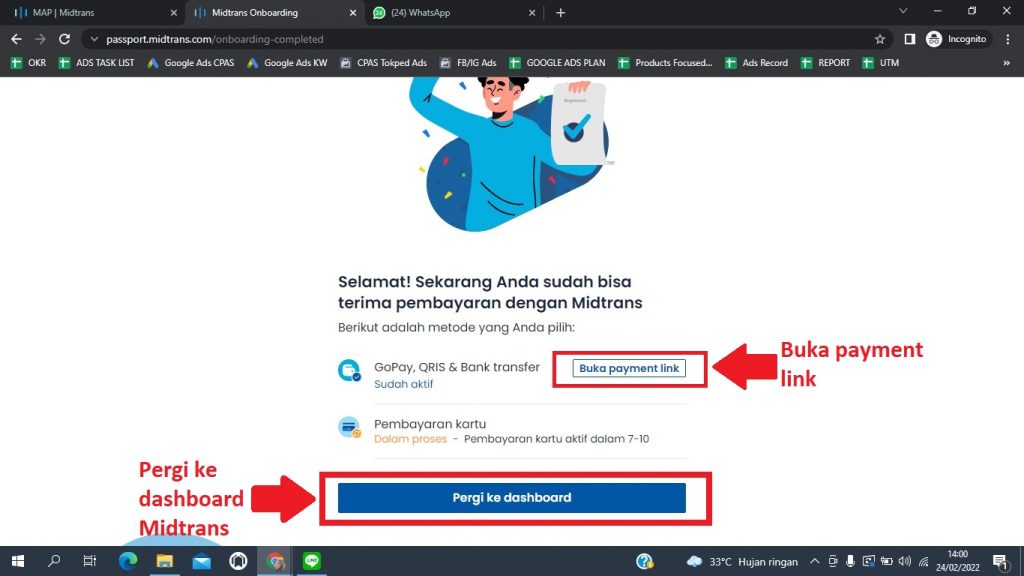Viewport: 1024px width, 576px height.
Task: Click the Pergi ke dashboard button
Action: coord(511,498)
